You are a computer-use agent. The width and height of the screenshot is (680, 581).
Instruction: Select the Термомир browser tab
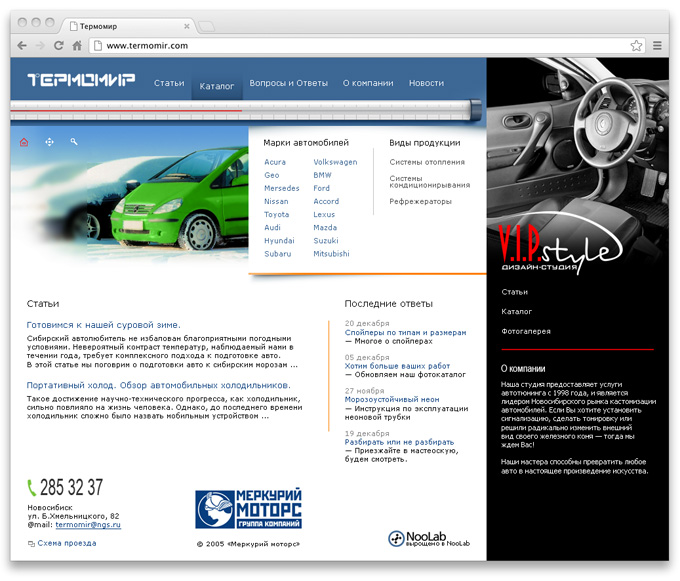[130, 26]
